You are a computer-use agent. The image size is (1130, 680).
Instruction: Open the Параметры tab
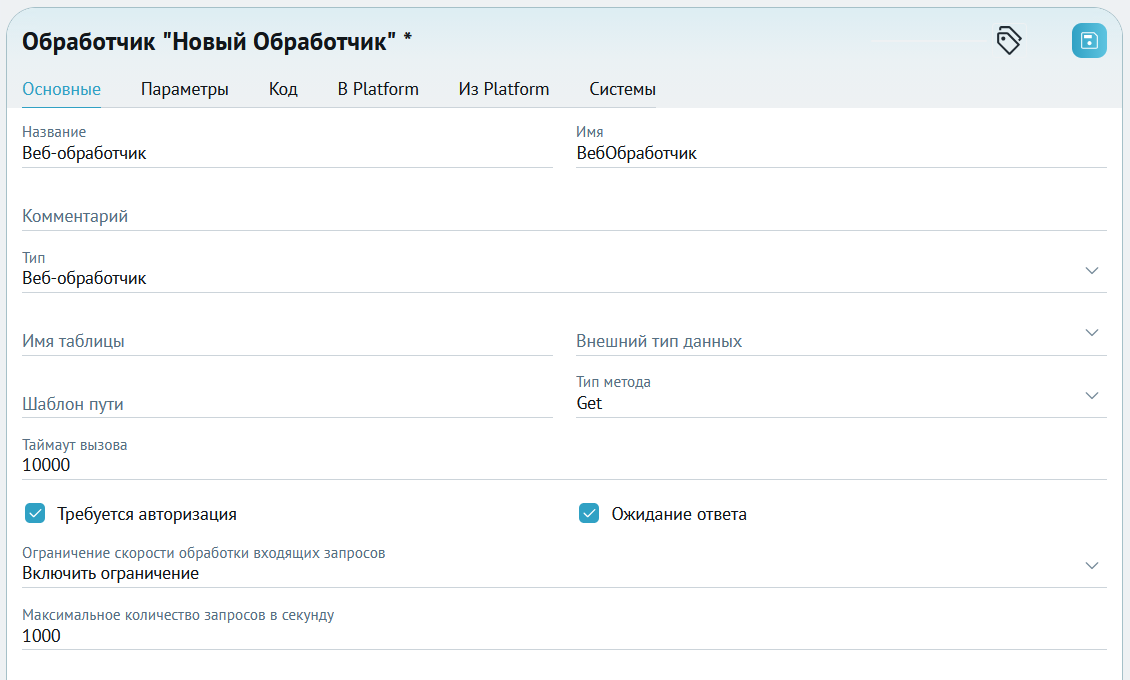pyautogui.click(x=184, y=89)
